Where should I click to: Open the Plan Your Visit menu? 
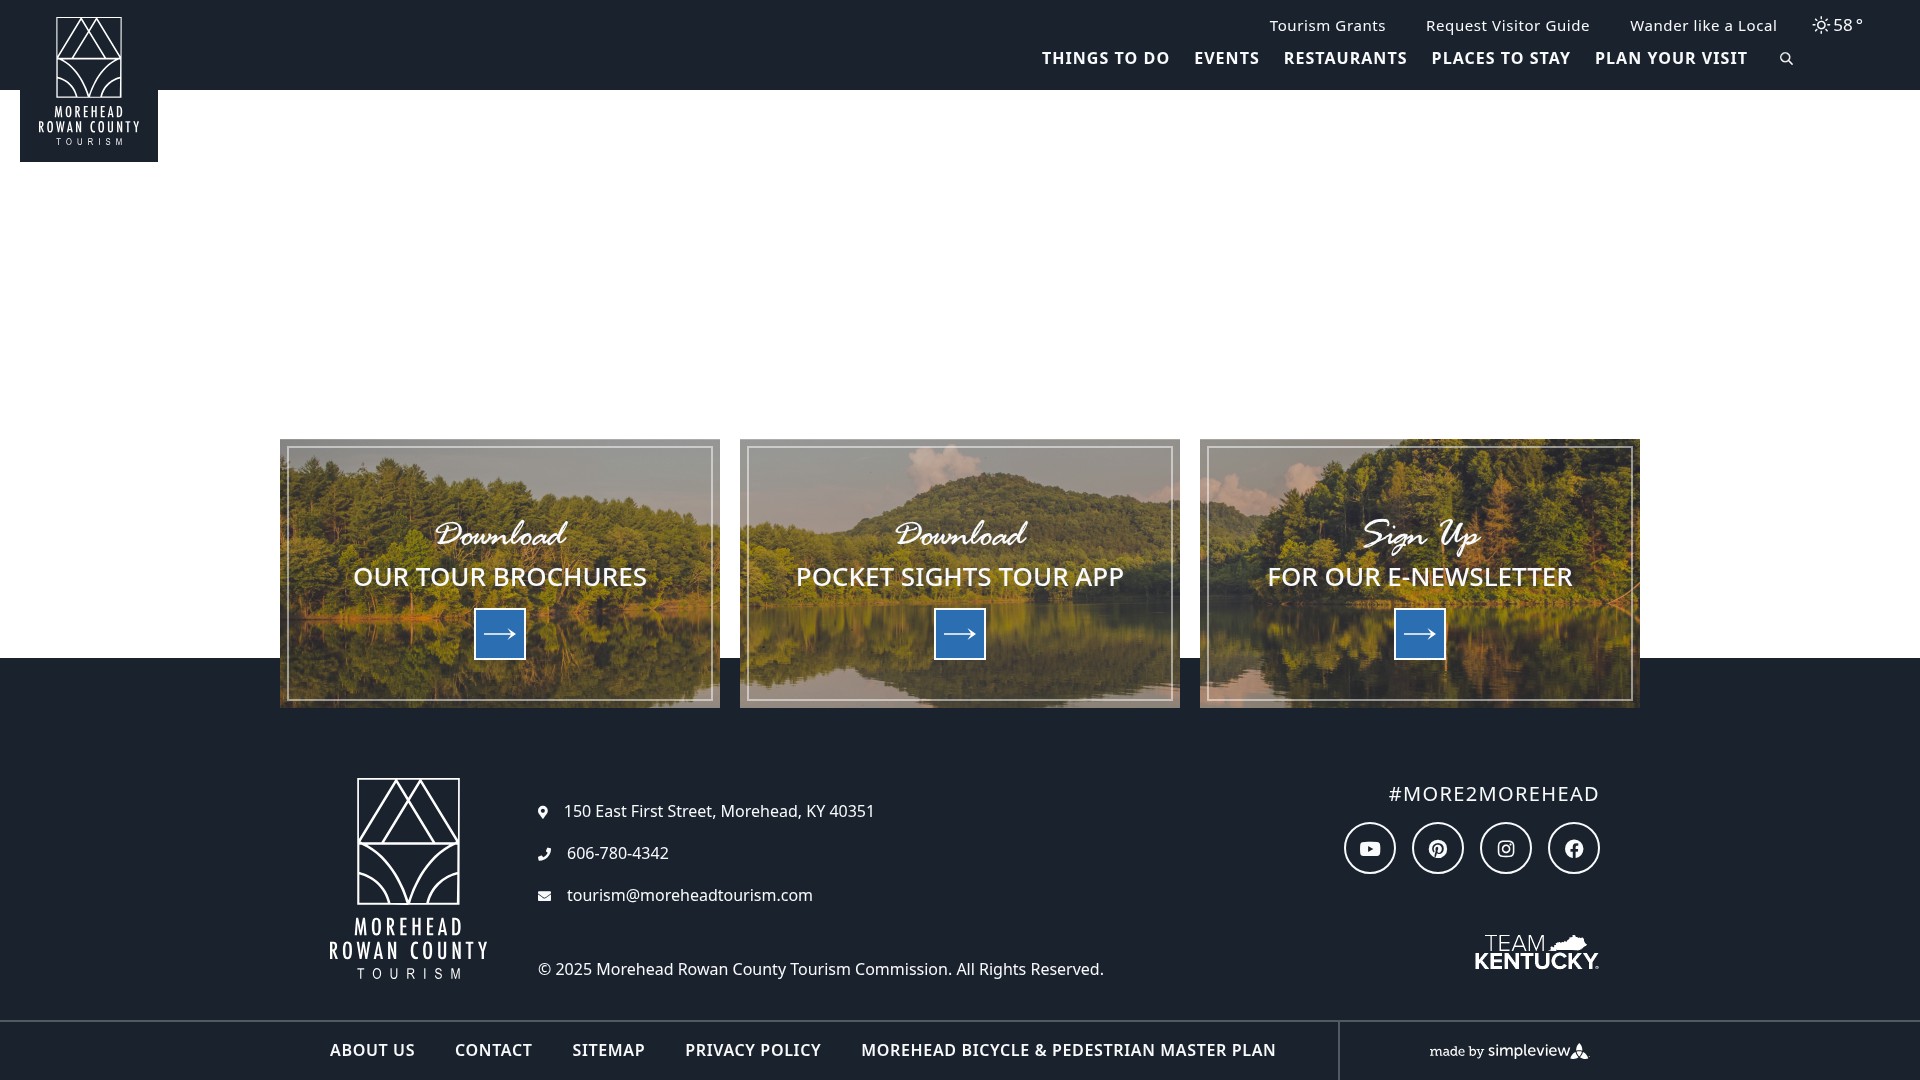pos(1671,58)
